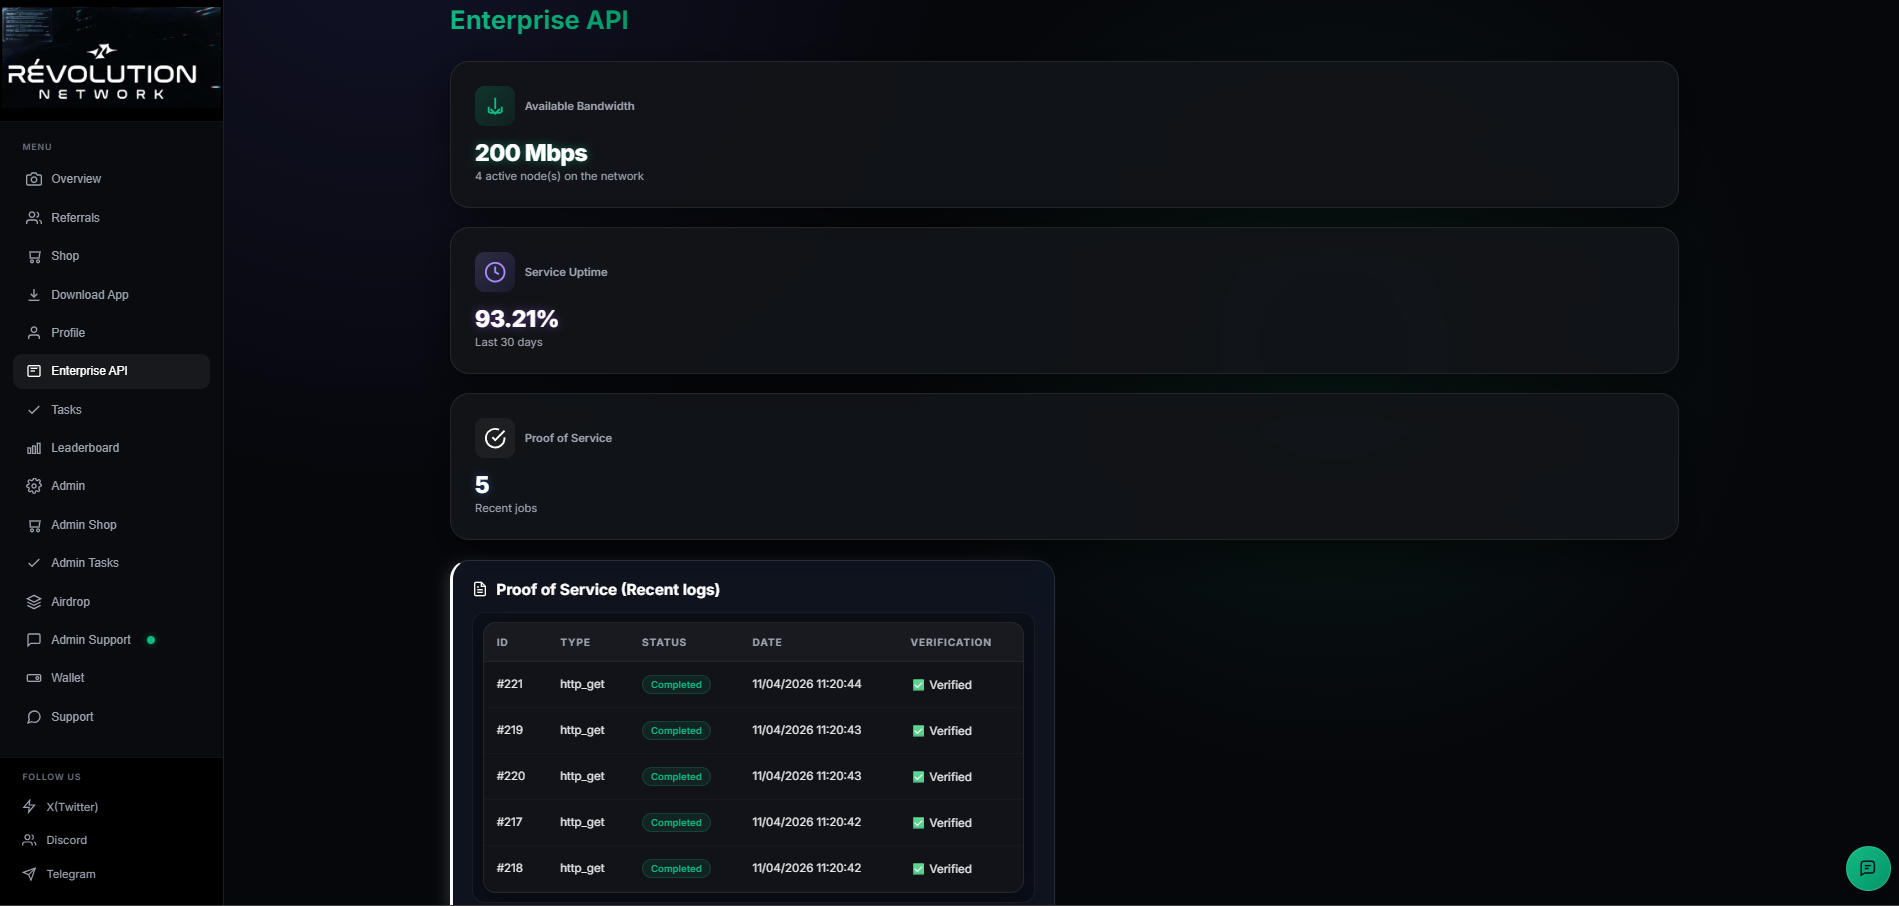
Task: Click the green Verified checkmark for job #217
Action: tap(918, 823)
